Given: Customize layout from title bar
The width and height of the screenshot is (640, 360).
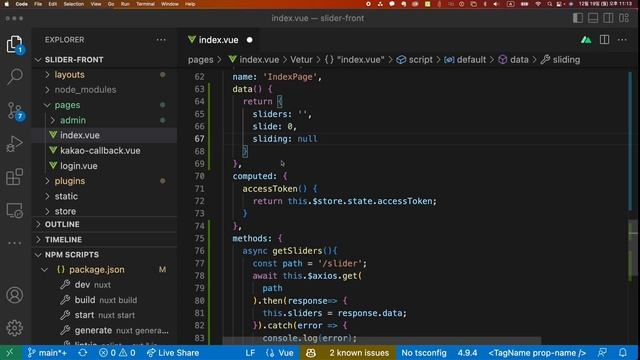Looking at the screenshot, I should [624, 18].
